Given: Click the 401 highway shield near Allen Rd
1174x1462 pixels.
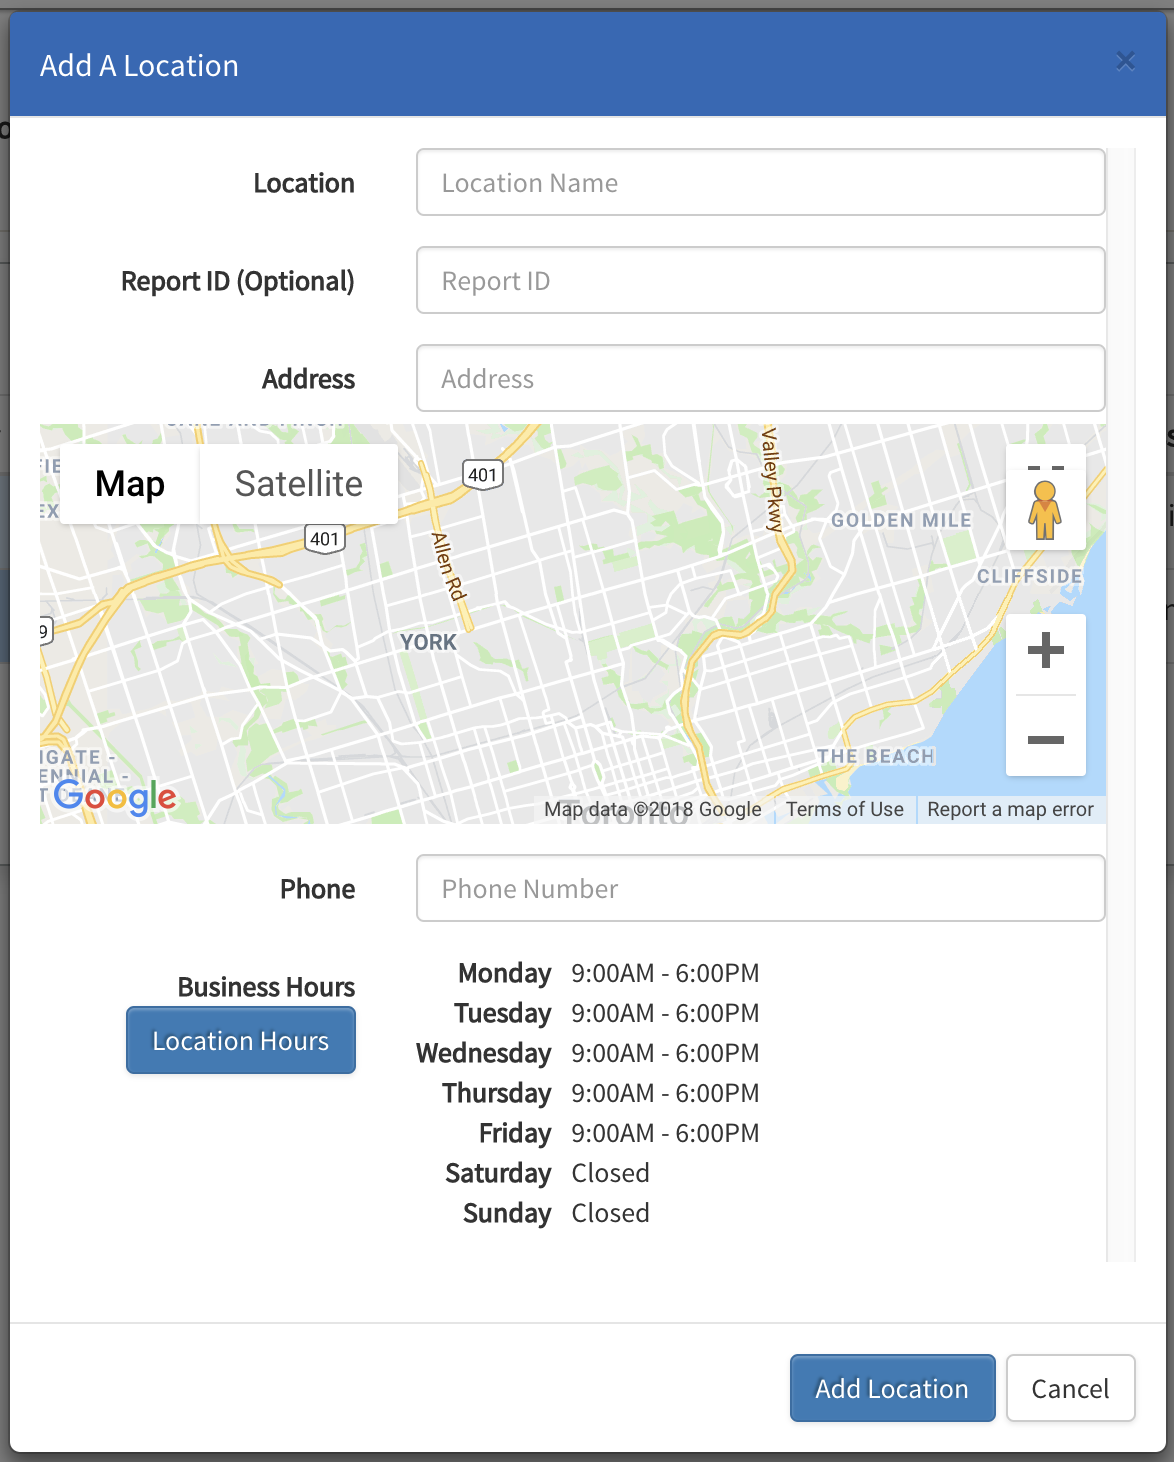Looking at the screenshot, I should [482, 475].
